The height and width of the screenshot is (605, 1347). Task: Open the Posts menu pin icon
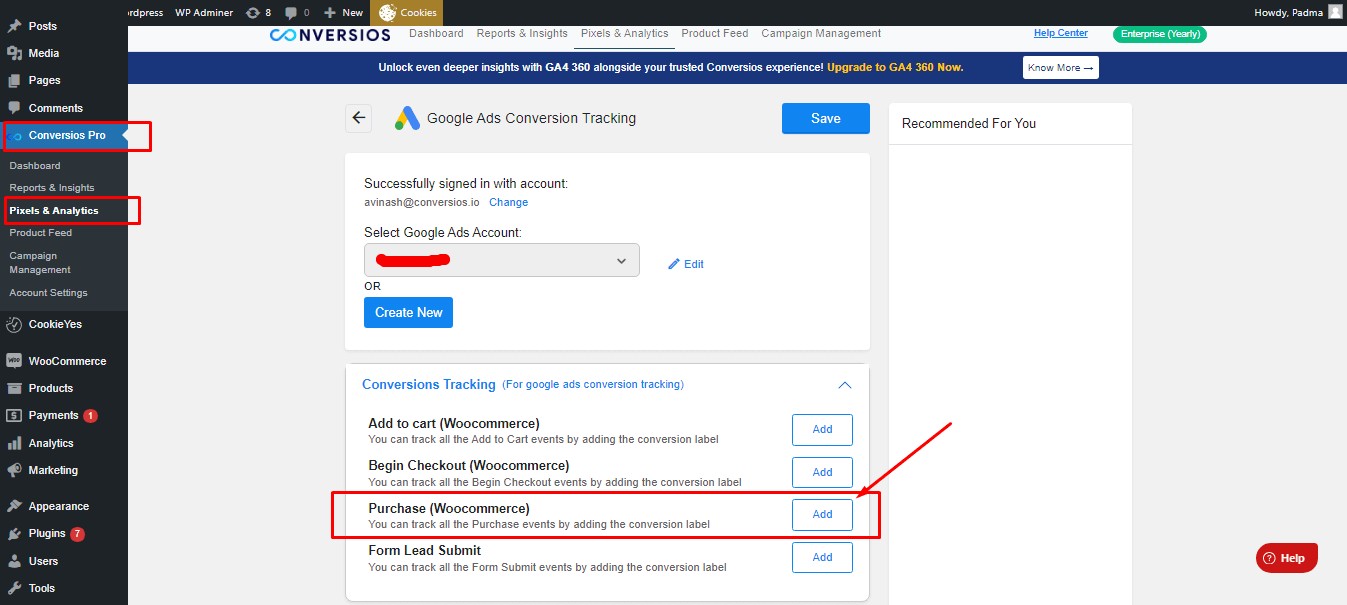(x=14, y=26)
